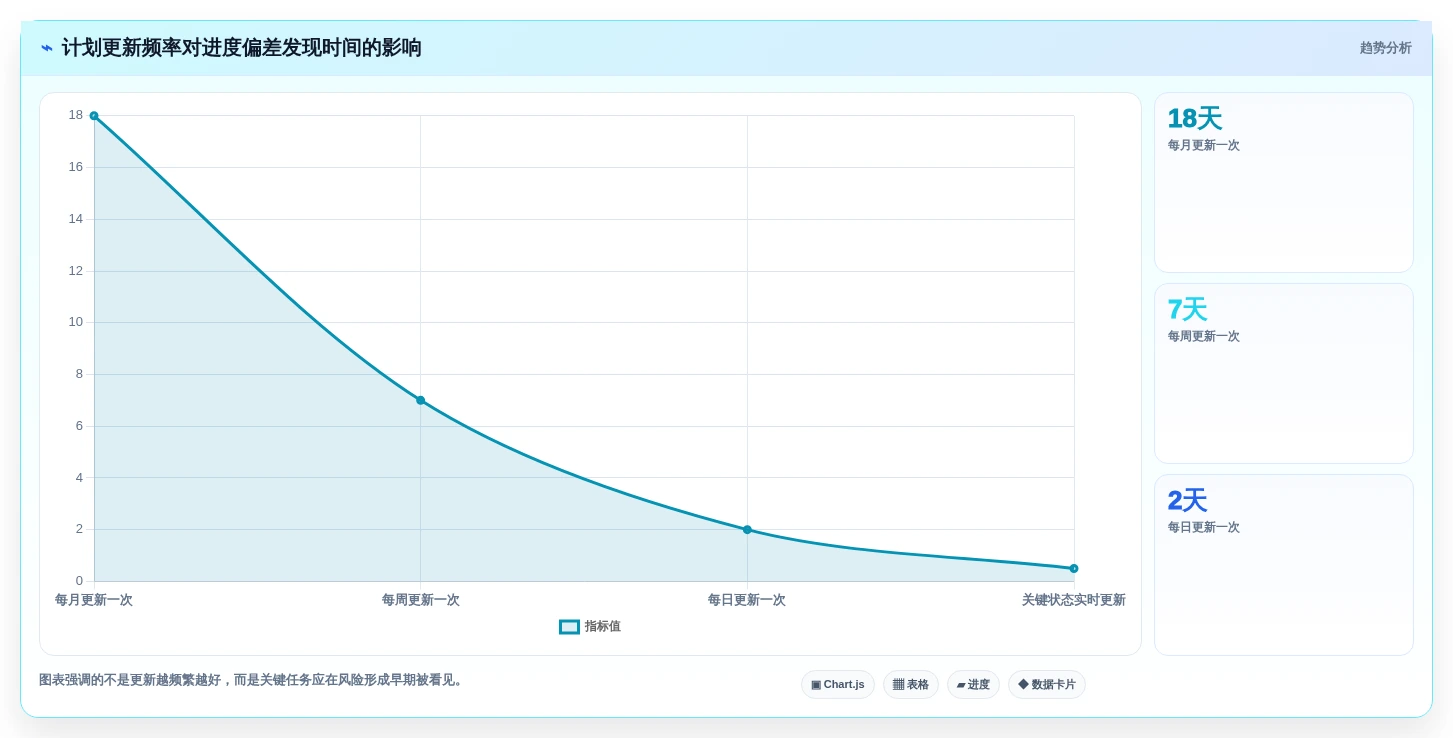Click the data point for 每月更新一次

94,116
